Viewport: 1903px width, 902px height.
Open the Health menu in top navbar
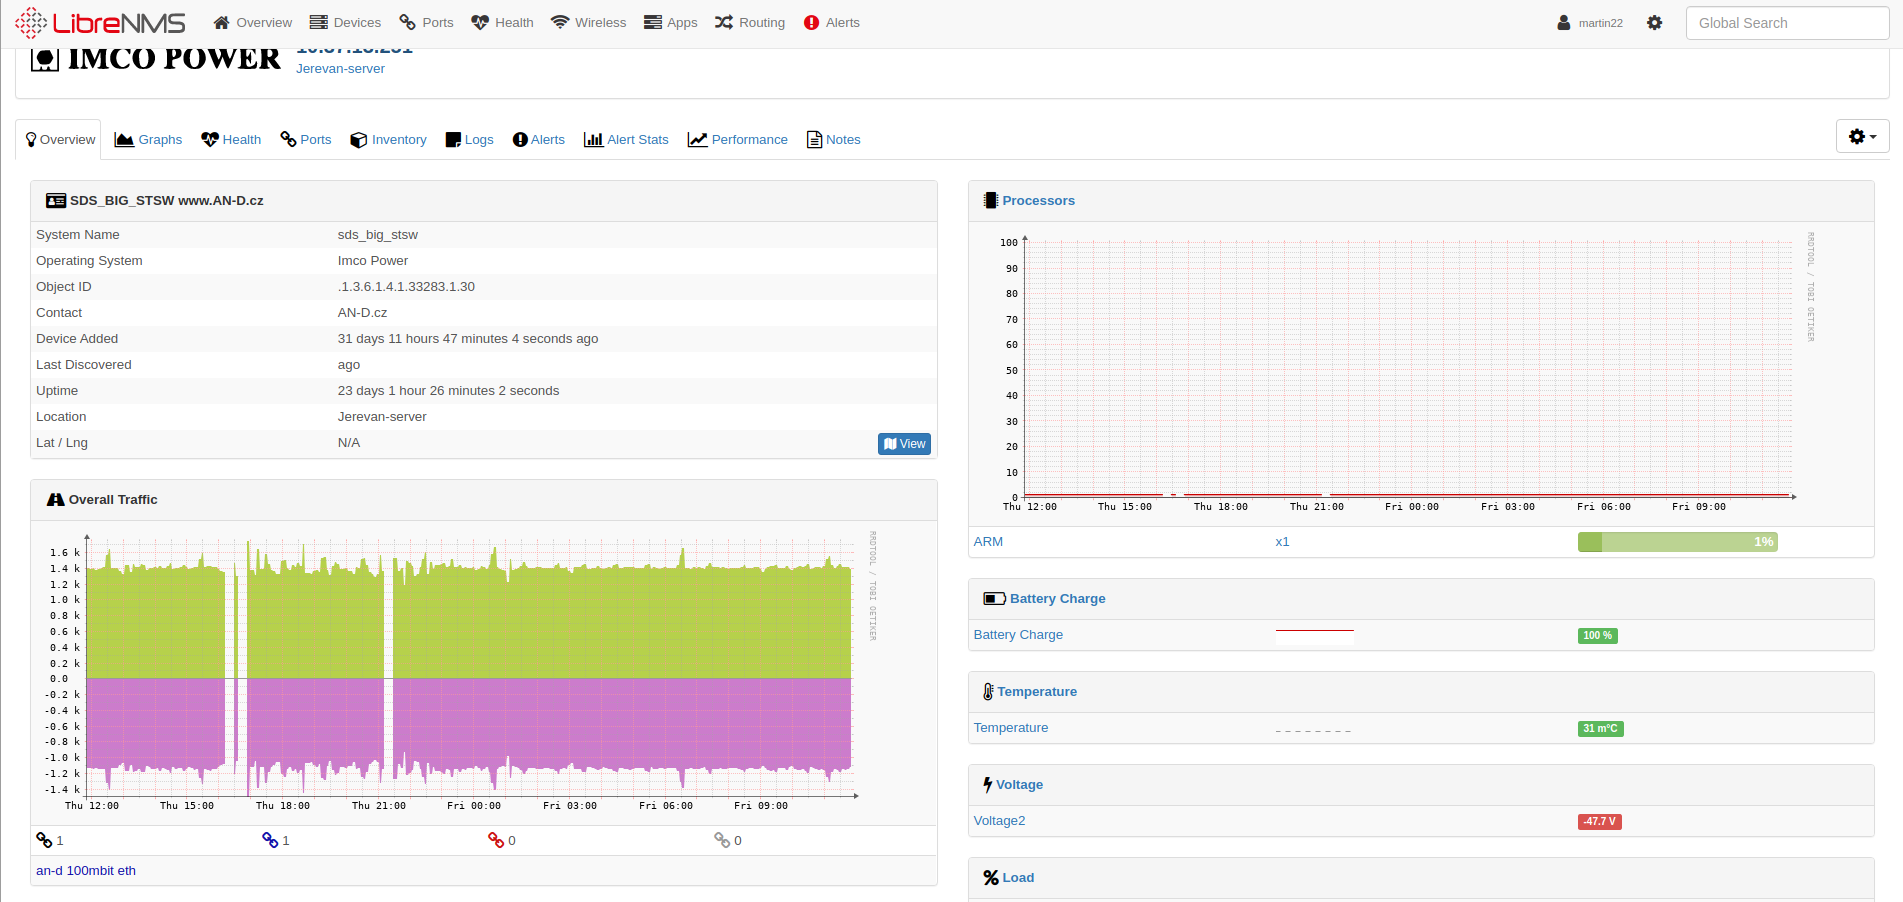pos(502,22)
